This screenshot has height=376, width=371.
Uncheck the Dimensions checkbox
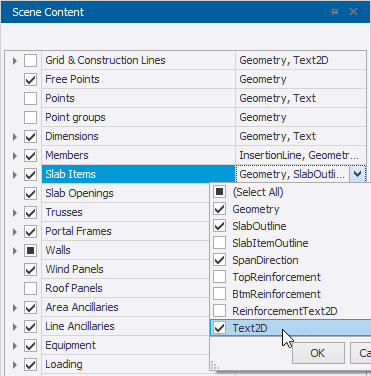click(30, 137)
